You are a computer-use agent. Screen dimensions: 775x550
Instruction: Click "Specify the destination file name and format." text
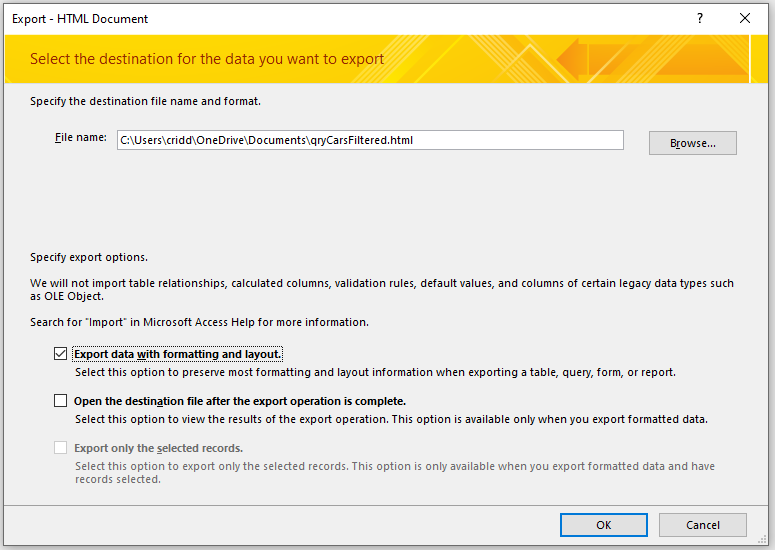[145, 101]
